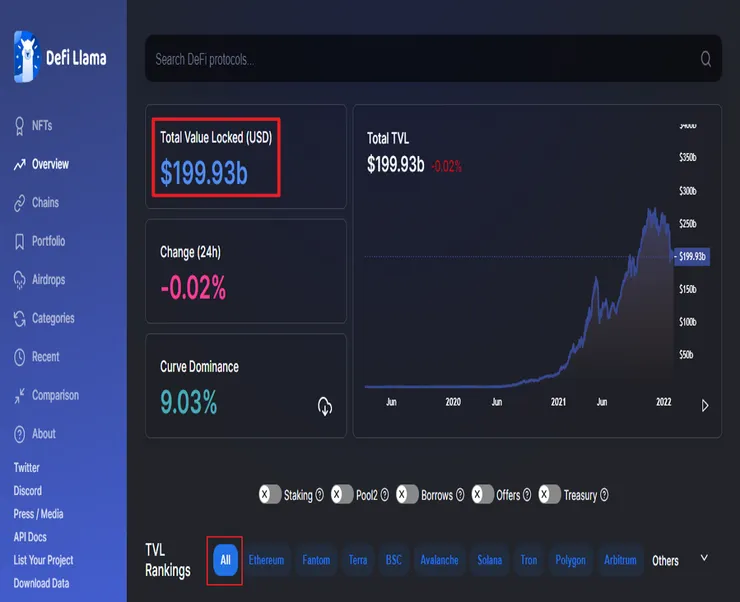Click the About question-mark icon

[x=19, y=434]
